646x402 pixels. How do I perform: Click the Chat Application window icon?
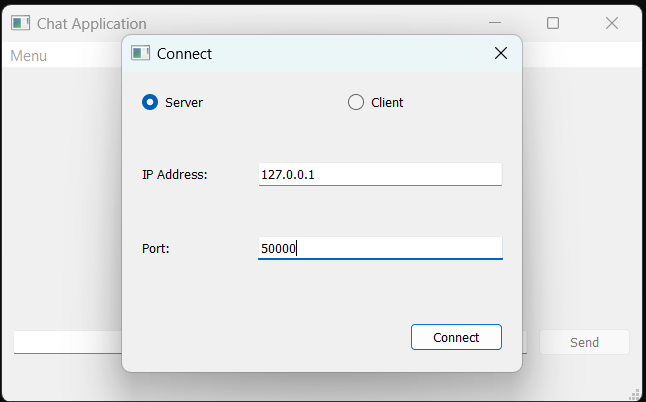click(x=21, y=23)
